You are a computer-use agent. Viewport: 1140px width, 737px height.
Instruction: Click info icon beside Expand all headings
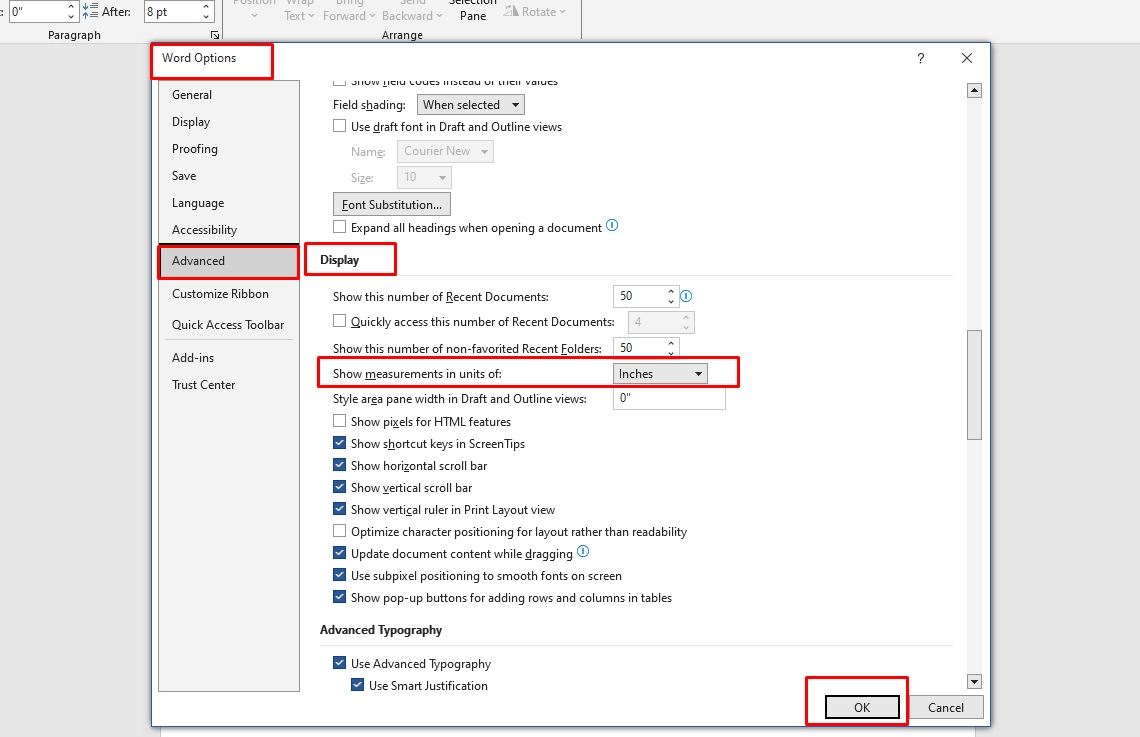tap(612, 226)
